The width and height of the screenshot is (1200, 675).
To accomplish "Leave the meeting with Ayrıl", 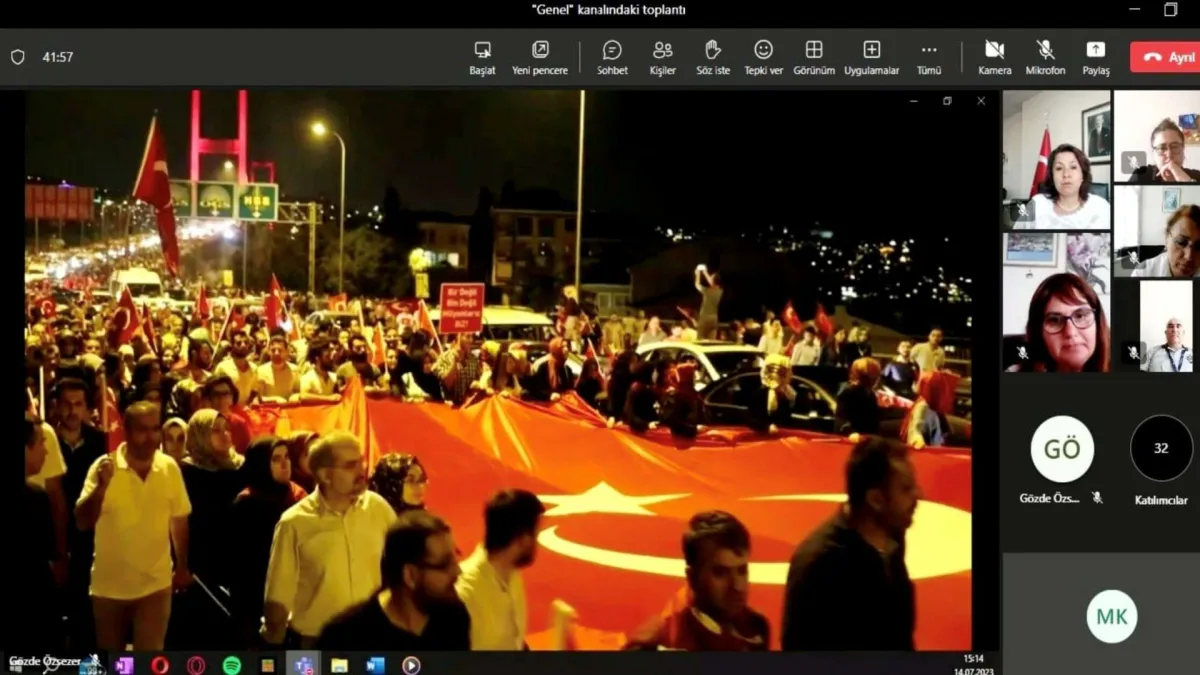I will point(1165,57).
